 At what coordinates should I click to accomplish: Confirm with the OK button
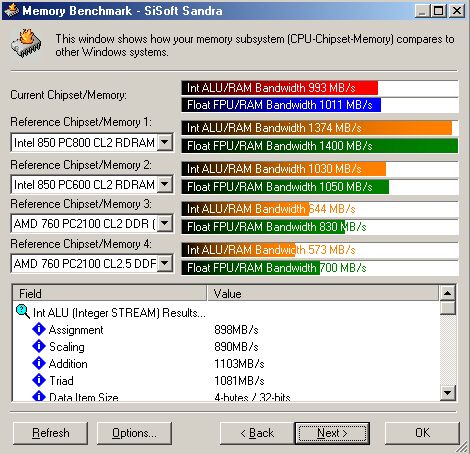422,433
